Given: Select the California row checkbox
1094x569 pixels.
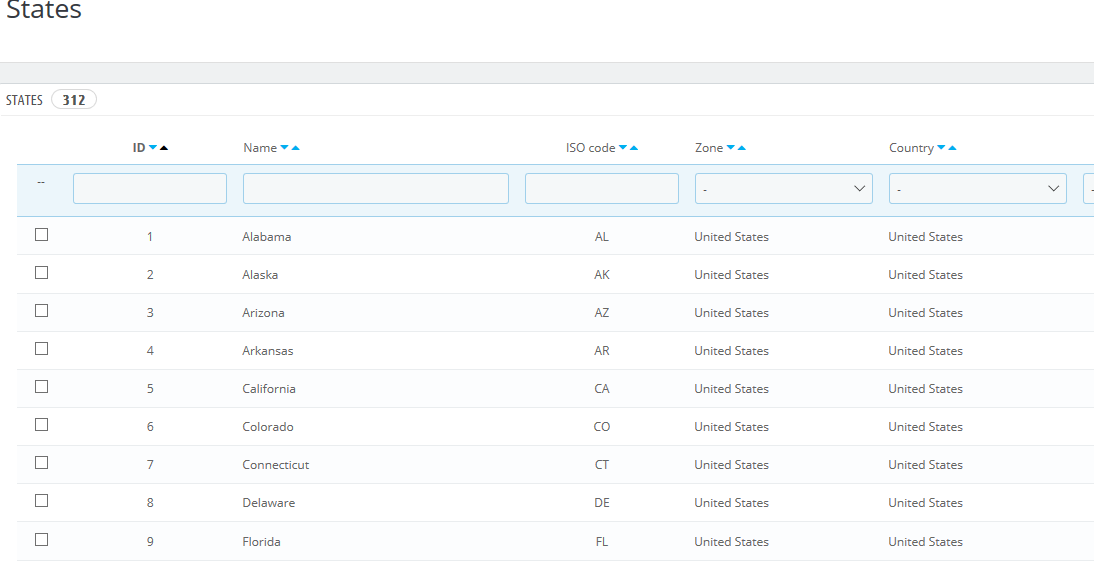Looking at the screenshot, I should pyautogui.click(x=41, y=387).
